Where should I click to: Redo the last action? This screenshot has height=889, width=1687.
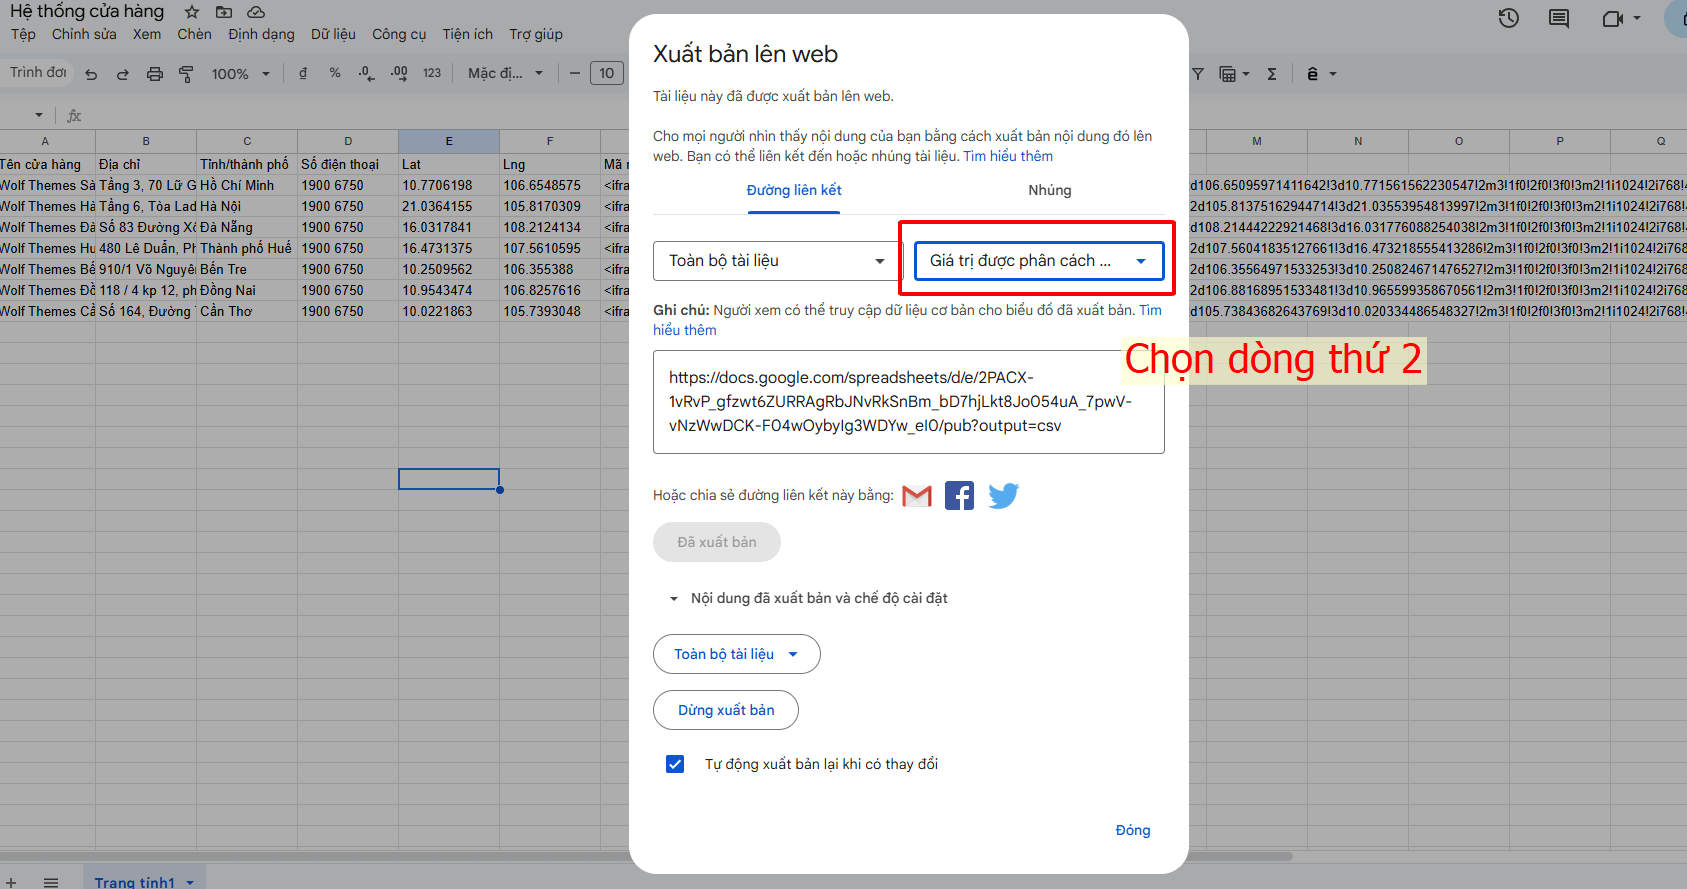click(123, 74)
